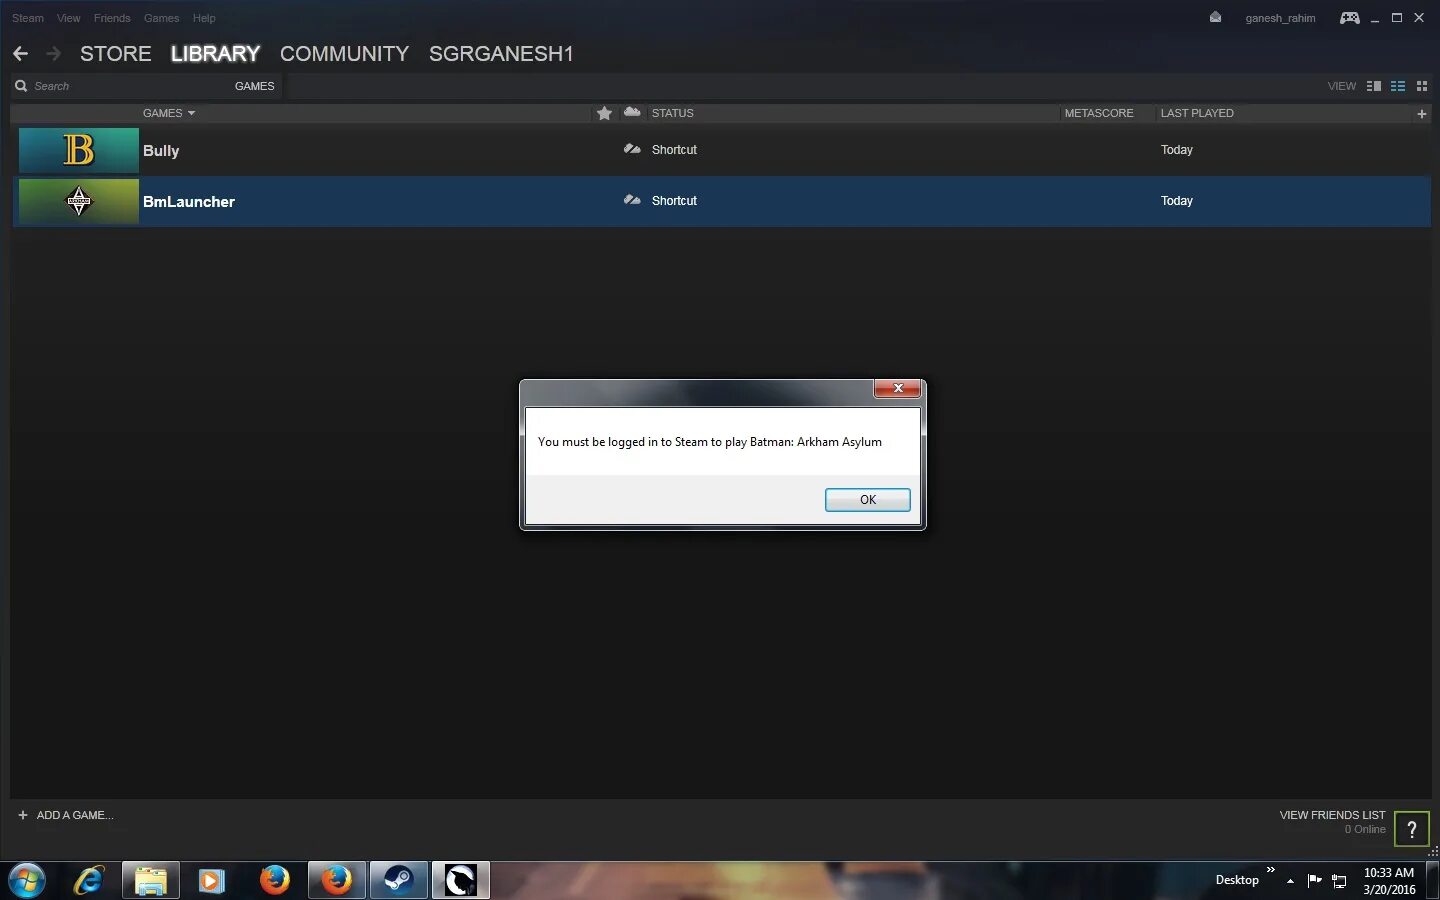Go forward with the right arrow
1440x900 pixels.
click(x=54, y=54)
